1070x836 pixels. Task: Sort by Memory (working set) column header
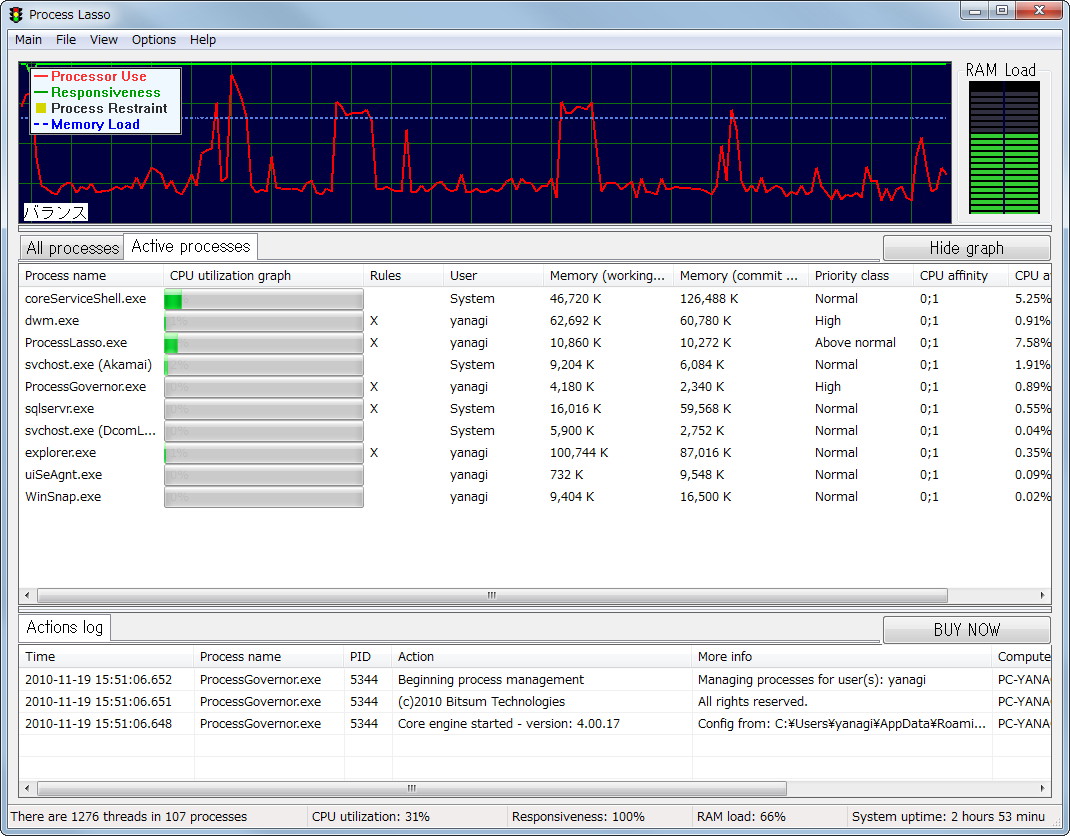click(x=608, y=276)
